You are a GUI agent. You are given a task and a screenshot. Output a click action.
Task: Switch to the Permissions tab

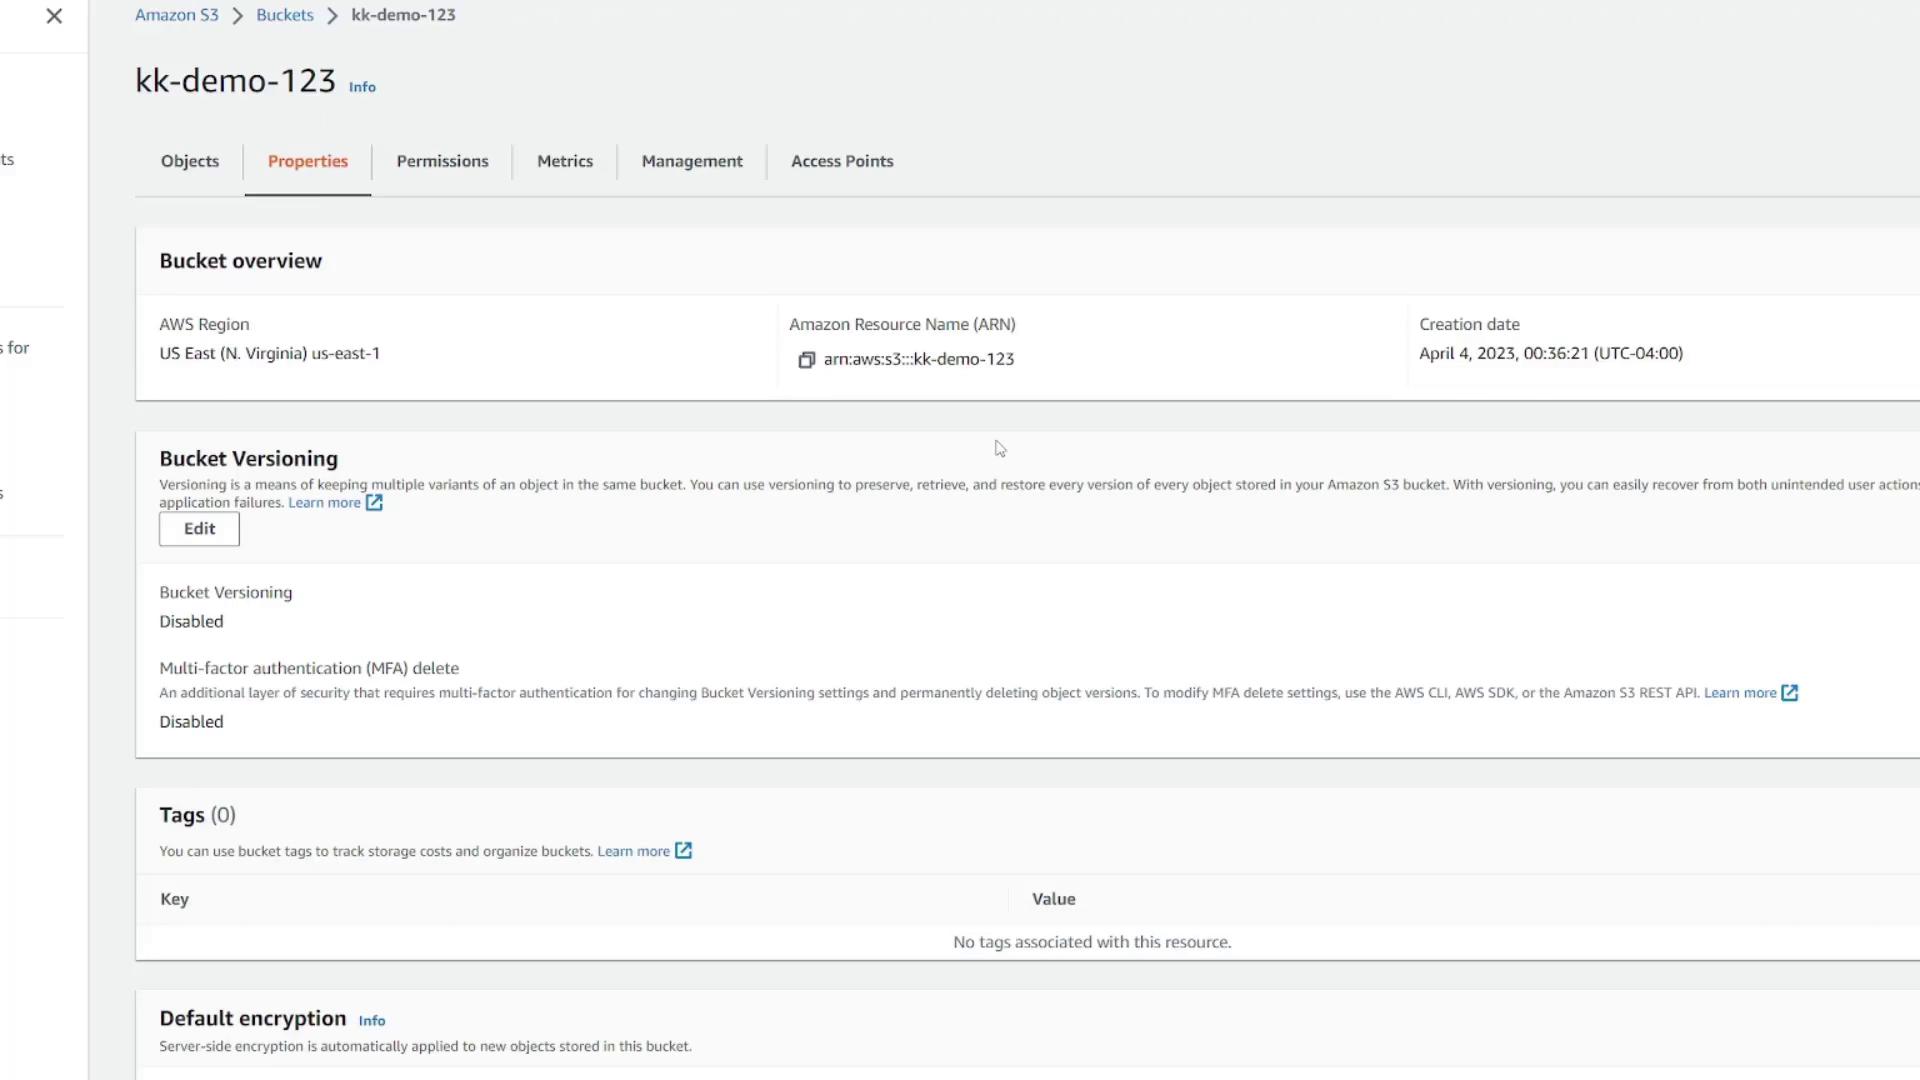[x=442, y=161]
